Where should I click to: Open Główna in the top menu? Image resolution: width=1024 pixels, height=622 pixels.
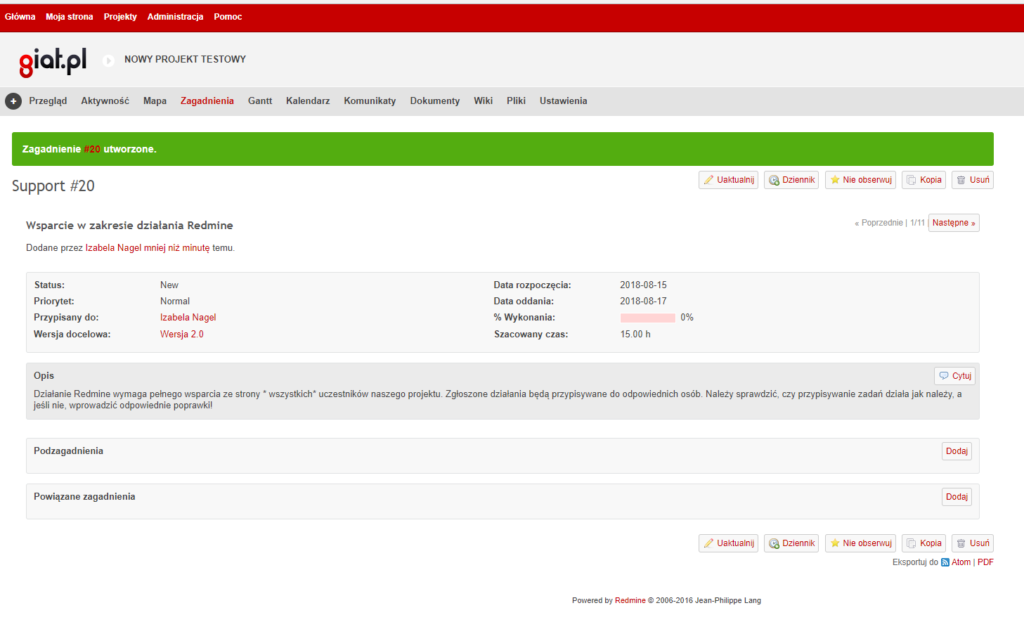(20, 17)
